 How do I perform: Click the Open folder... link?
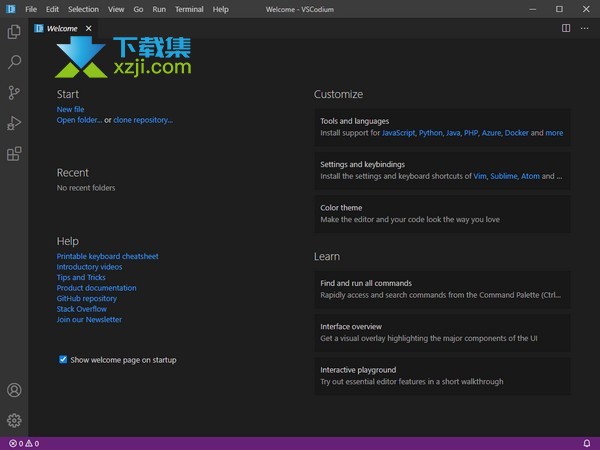(x=79, y=120)
